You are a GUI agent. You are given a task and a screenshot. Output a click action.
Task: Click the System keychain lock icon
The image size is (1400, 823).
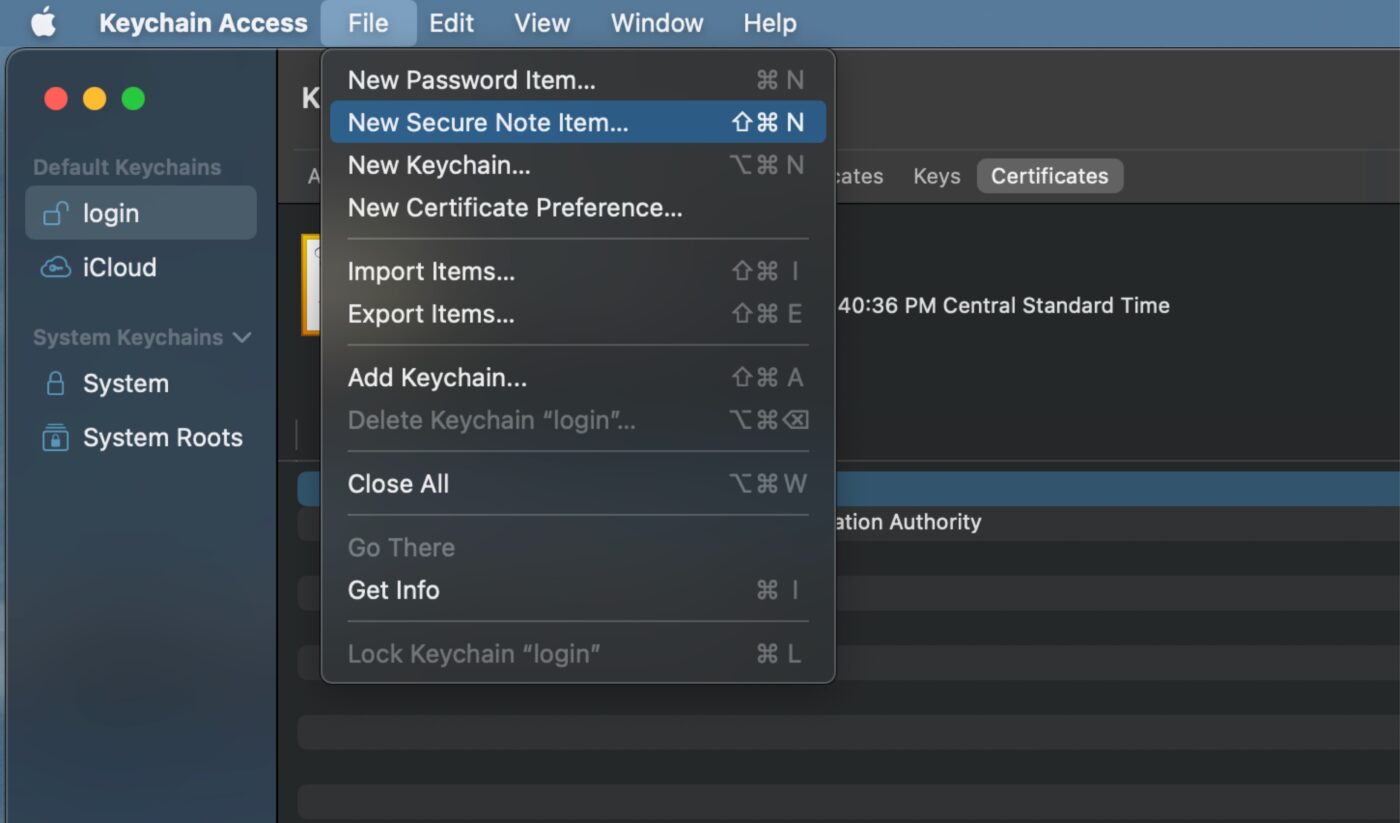(x=55, y=383)
